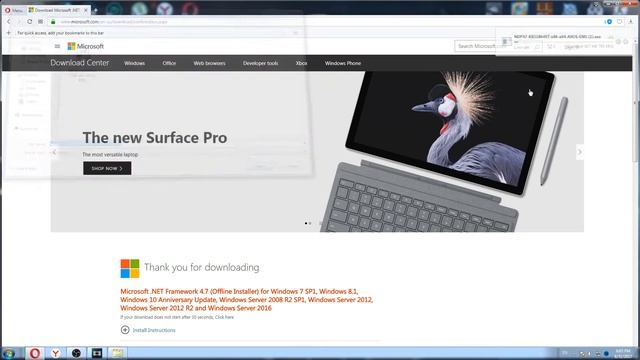Go back to previous page
Viewport: 640px width, 360px height.
[9, 22]
